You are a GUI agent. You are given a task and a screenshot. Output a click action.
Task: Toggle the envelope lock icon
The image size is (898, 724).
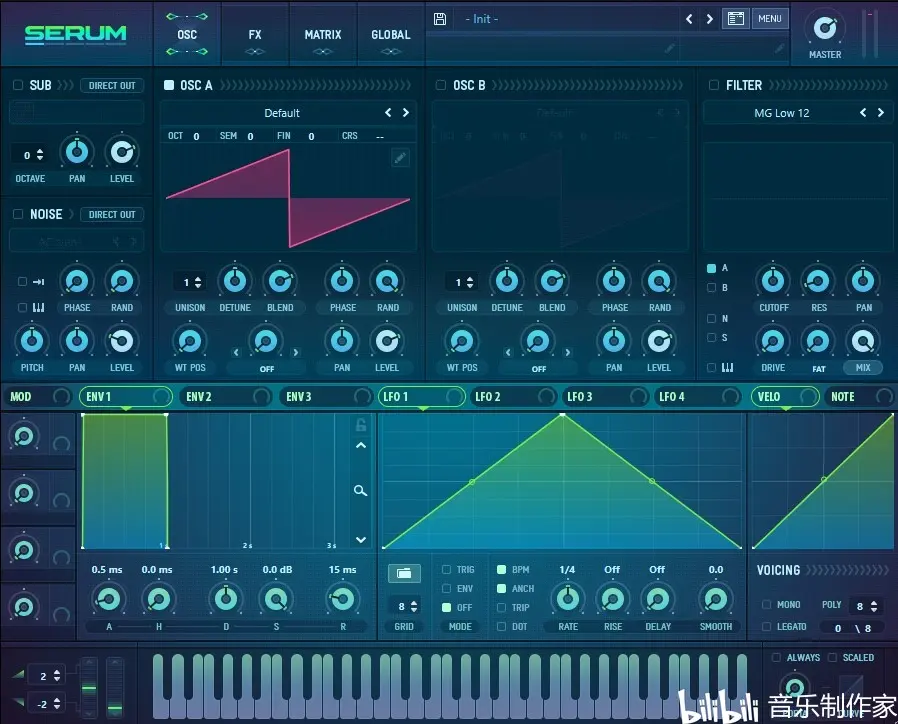pyautogui.click(x=361, y=425)
